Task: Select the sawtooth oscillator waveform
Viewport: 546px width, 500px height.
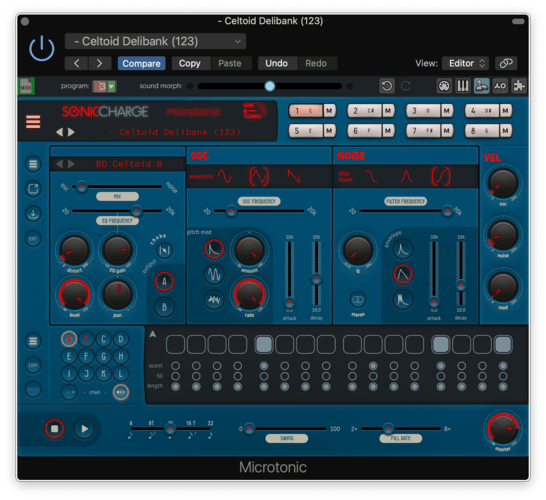Action: pos(294,176)
